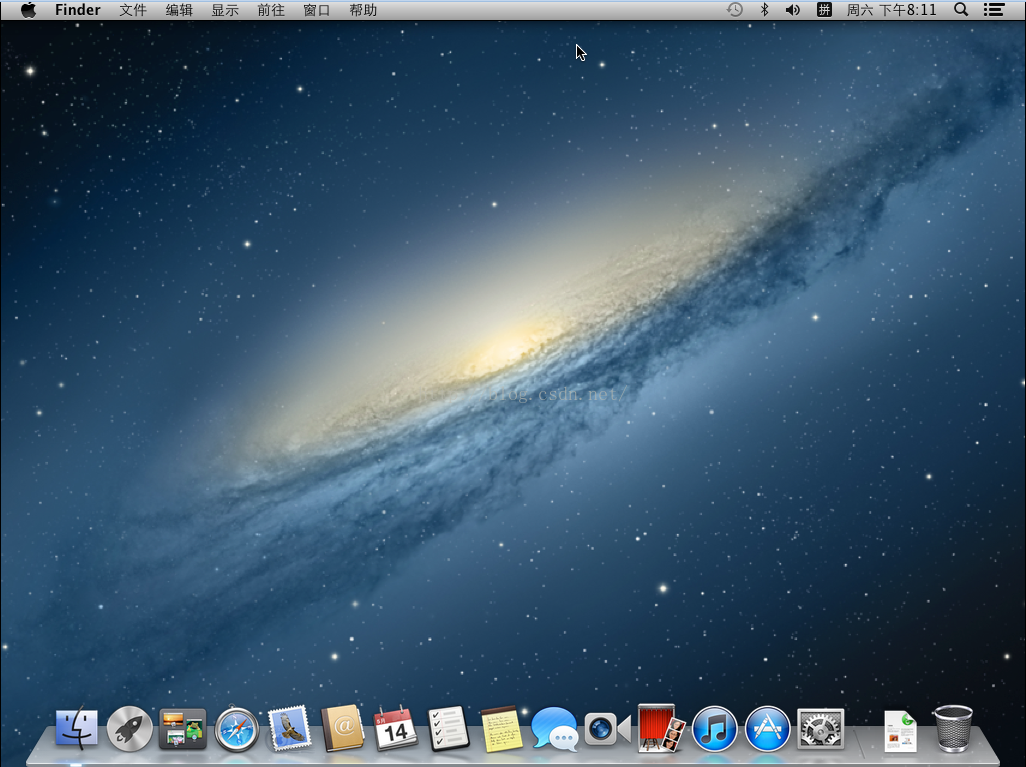Open the Calendar app icon
This screenshot has height=767, width=1026.
click(396, 729)
